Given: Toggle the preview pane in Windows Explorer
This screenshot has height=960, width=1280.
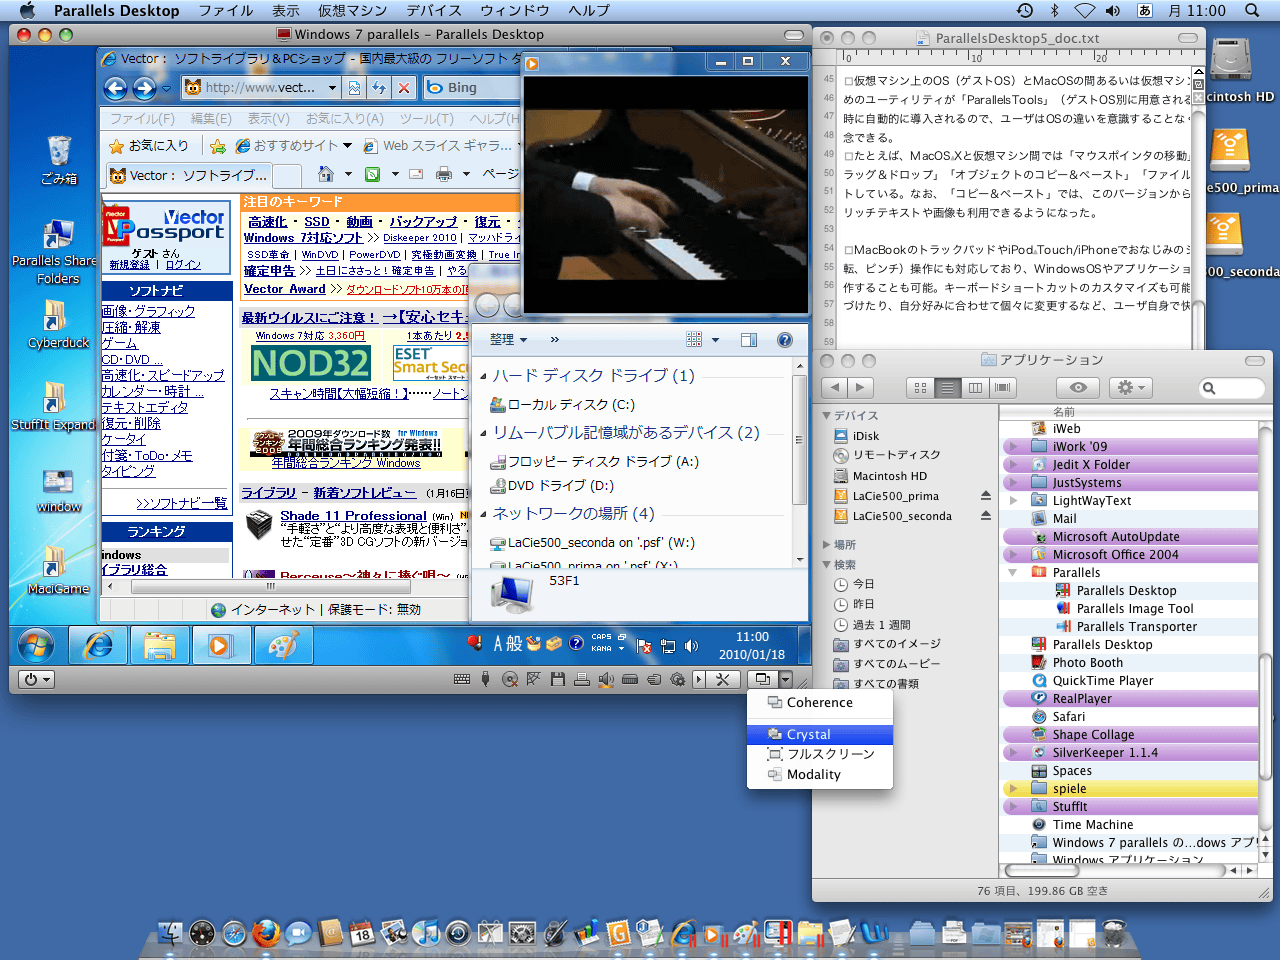Looking at the screenshot, I should (749, 340).
